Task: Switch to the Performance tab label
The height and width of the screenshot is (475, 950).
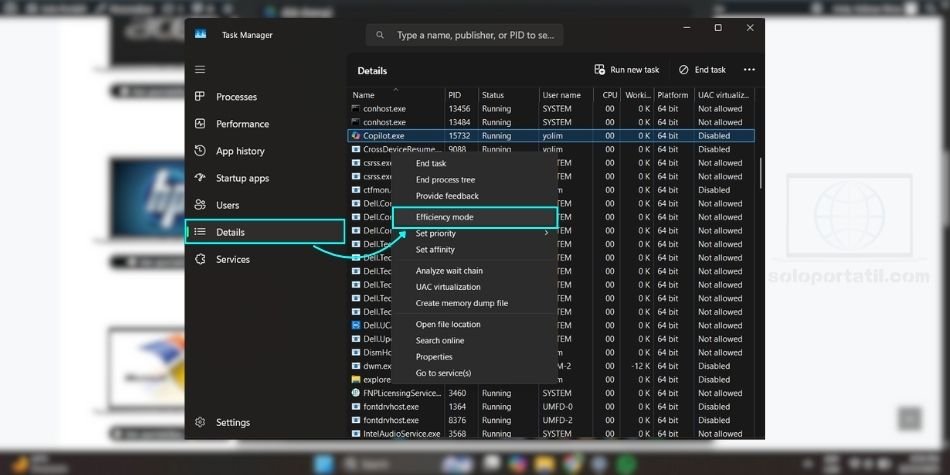Action: coord(242,124)
